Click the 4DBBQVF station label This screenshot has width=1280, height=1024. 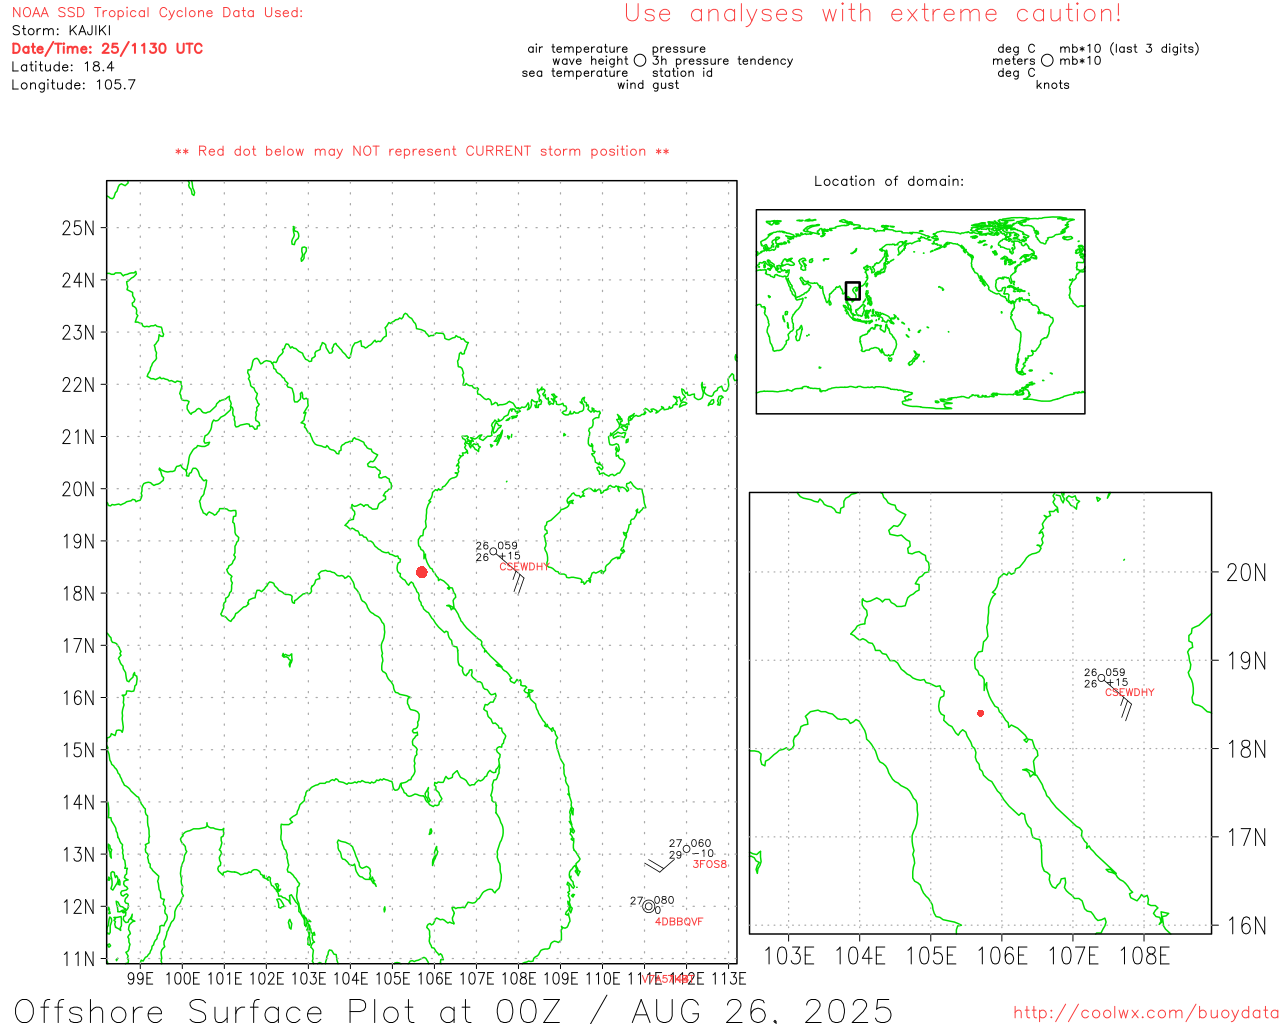click(x=679, y=922)
